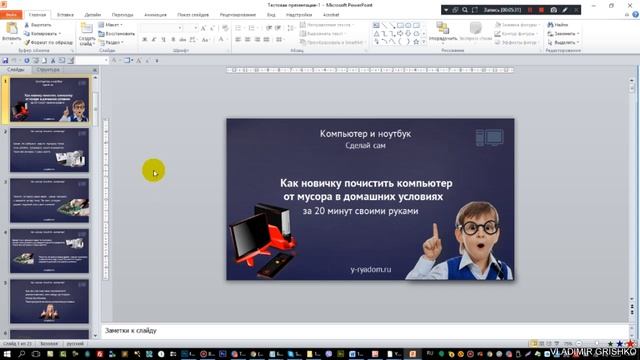Switch to the Вставка ribbon tab

click(x=65, y=15)
